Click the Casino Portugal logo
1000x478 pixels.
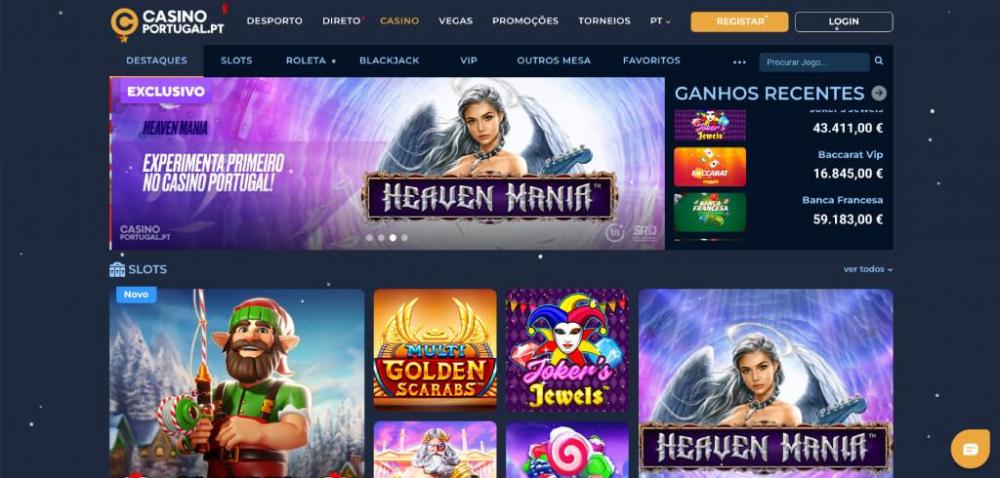click(x=168, y=22)
